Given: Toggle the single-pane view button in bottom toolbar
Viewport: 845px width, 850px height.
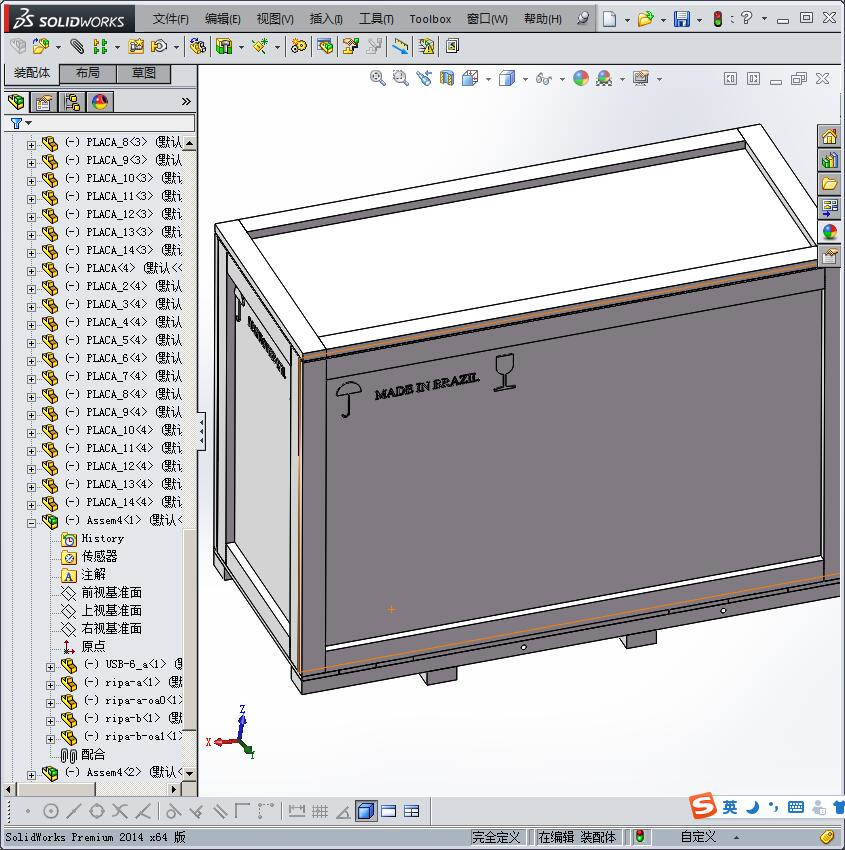Looking at the screenshot, I should (389, 811).
